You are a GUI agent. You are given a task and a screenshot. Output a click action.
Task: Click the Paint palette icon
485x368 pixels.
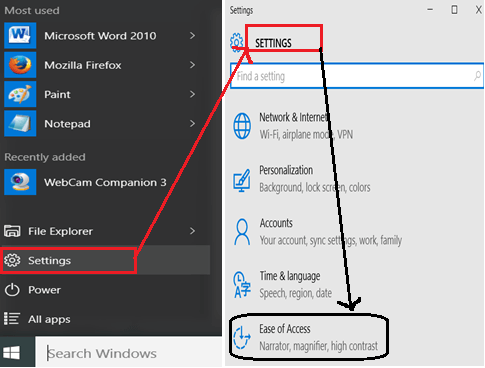[20, 94]
